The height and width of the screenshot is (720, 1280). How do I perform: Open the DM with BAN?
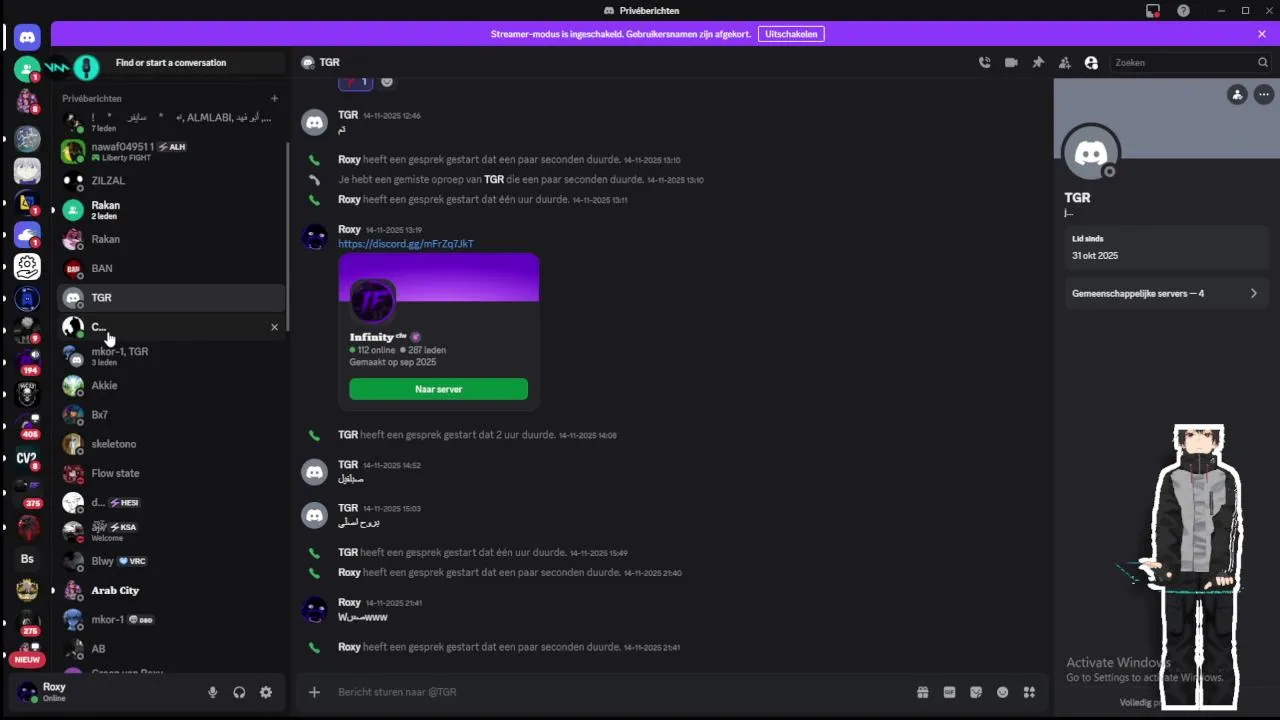172,268
